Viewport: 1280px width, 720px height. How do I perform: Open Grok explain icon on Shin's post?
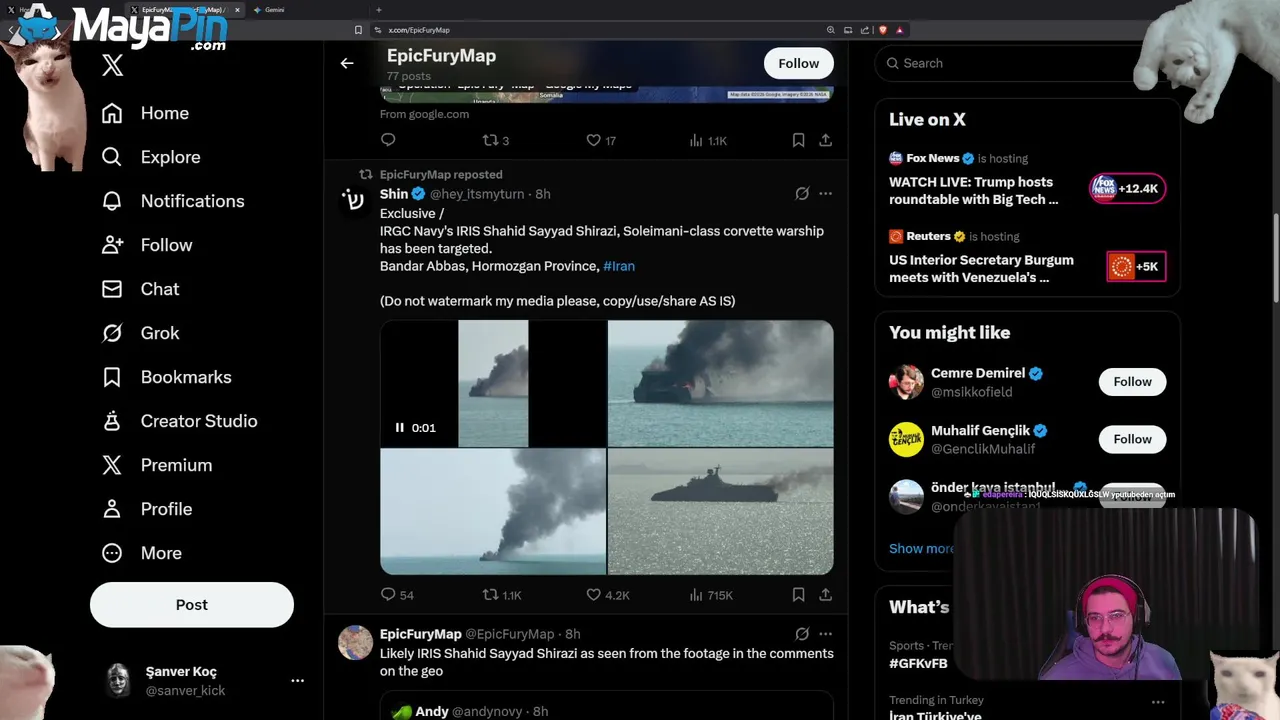(802, 194)
